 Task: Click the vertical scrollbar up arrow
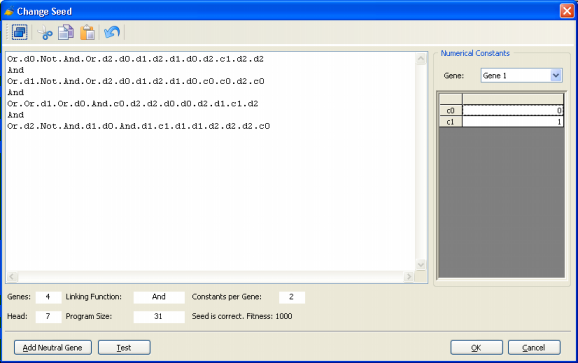(x=421, y=59)
